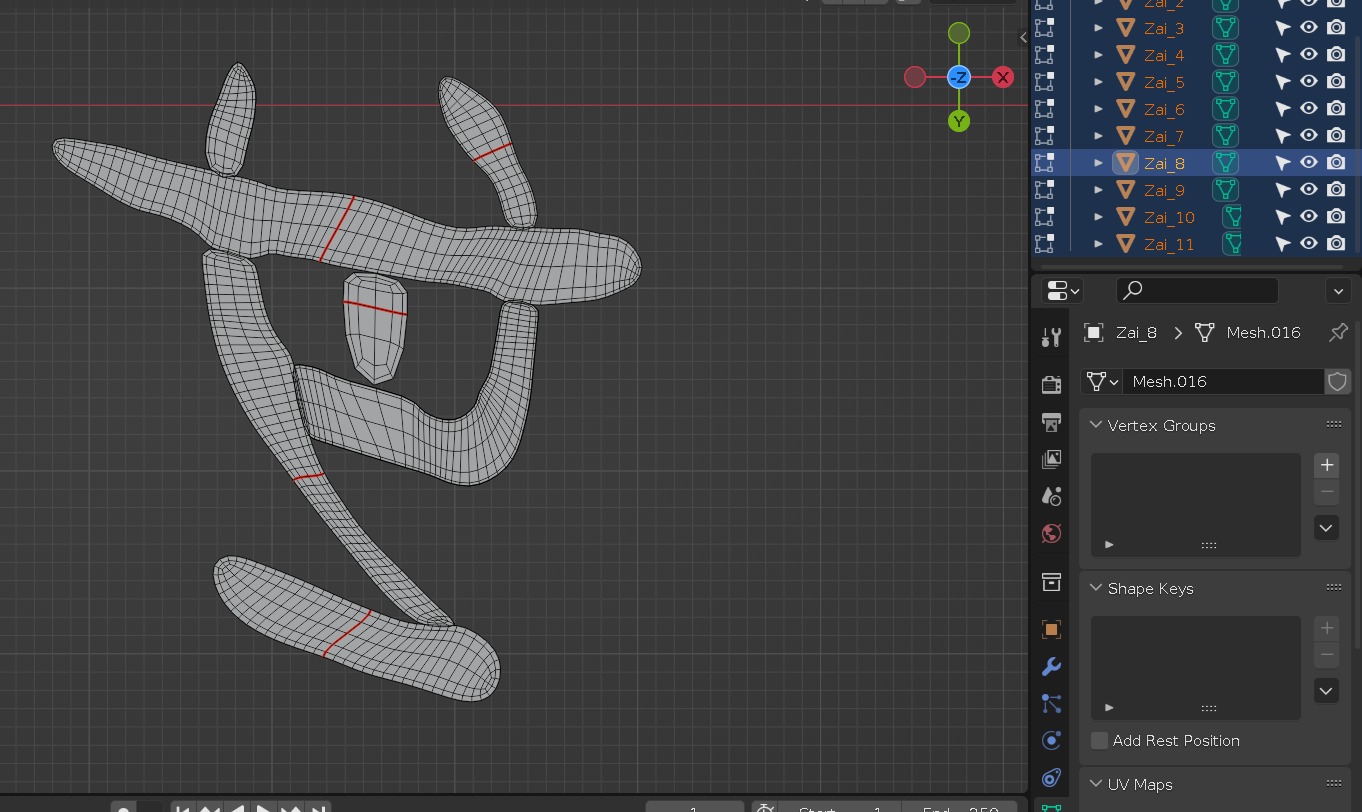1362x812 pixels.
Task: Expand the Zai_3 row in the outliner
Action: [x=1099, y=28]
